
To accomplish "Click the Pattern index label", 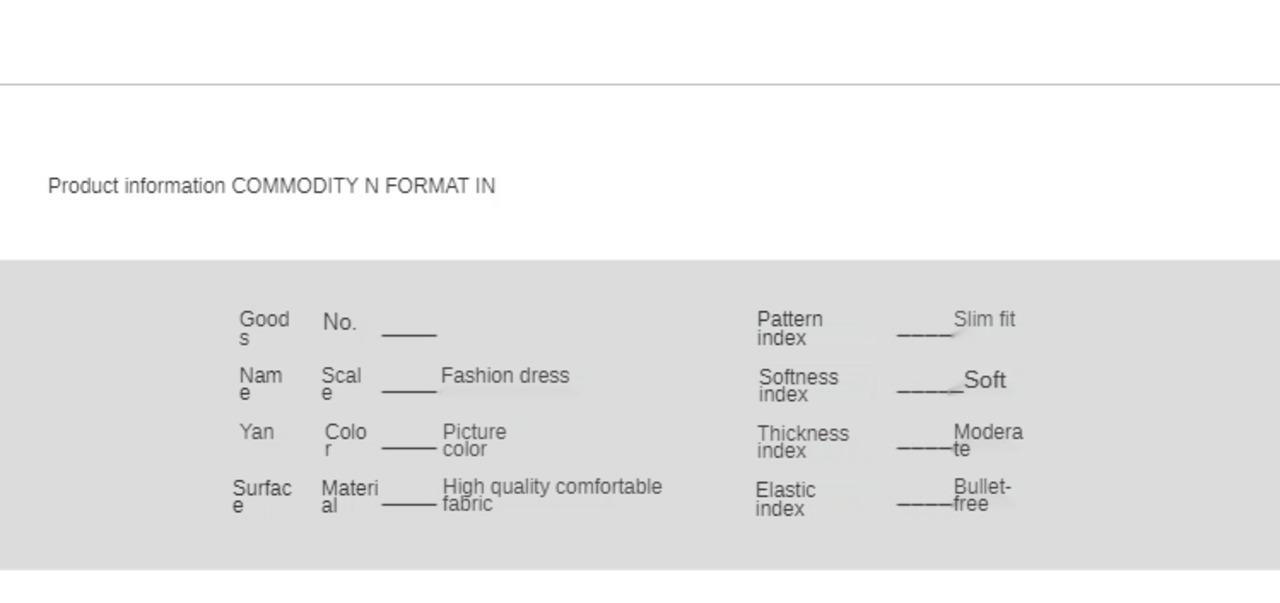I will (789, 328).
